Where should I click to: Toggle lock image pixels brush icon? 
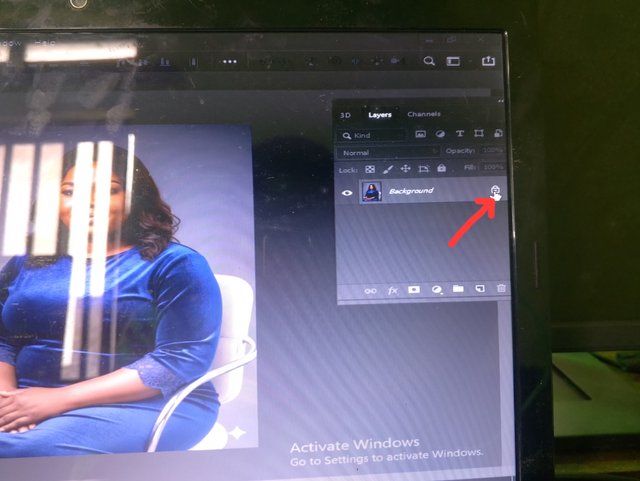tap(388, 169)
